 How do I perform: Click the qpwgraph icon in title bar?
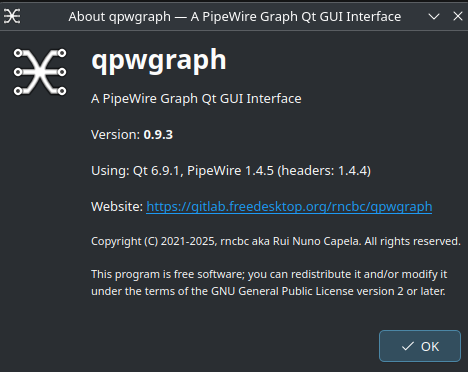pyautogui.click(x=12, y=16)
